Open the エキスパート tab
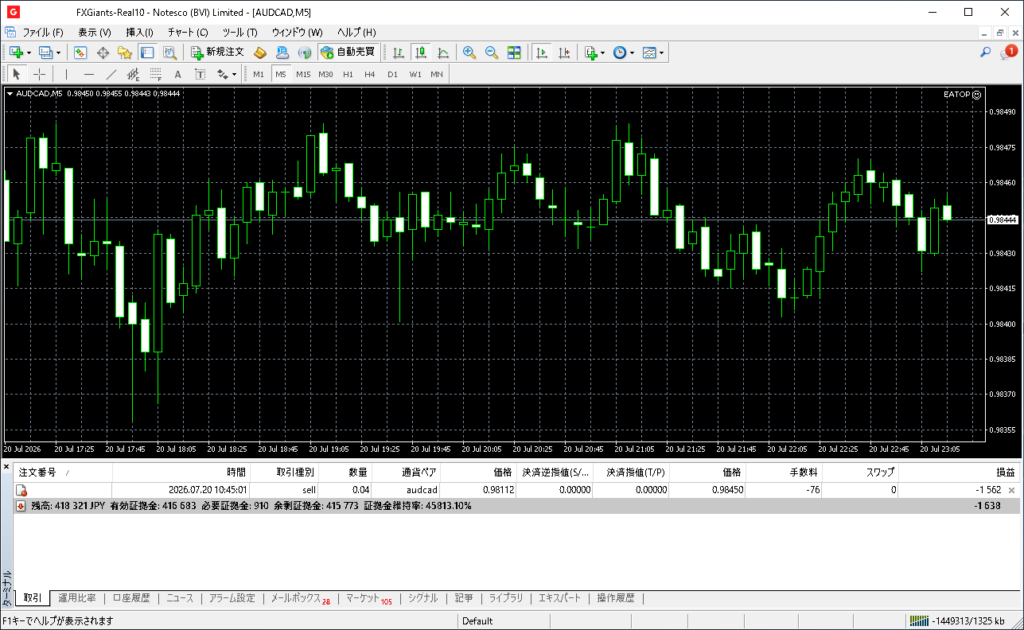This screenshot has width=1024, height=630. pyautogui.click(x=560, y=598)
